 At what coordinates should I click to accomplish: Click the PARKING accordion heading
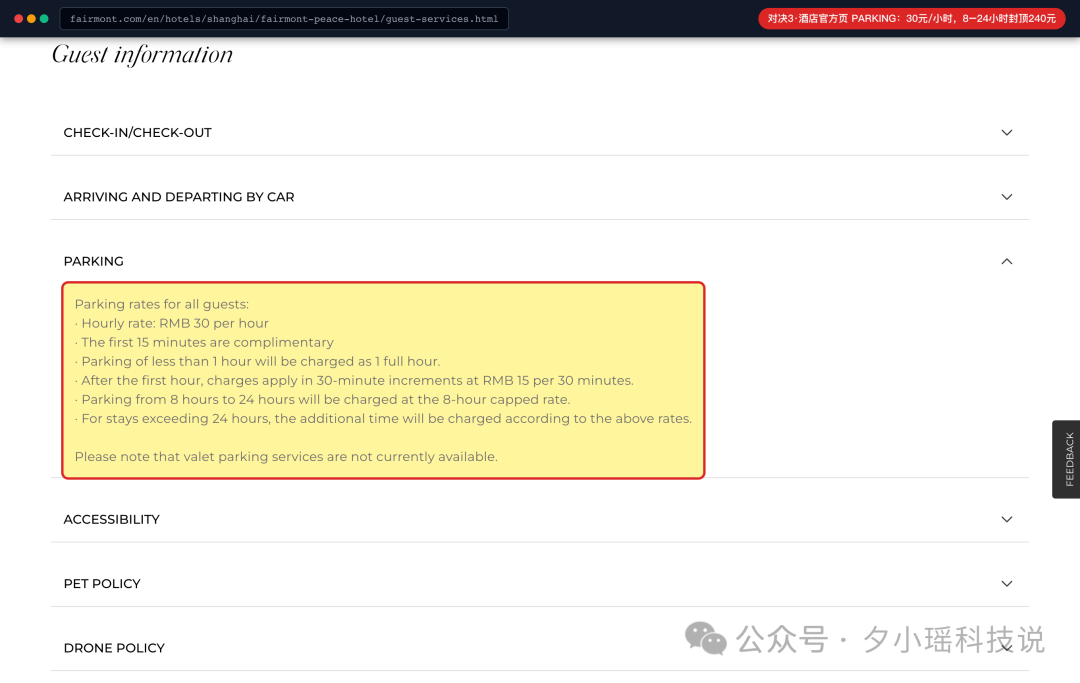pos(94,261)
